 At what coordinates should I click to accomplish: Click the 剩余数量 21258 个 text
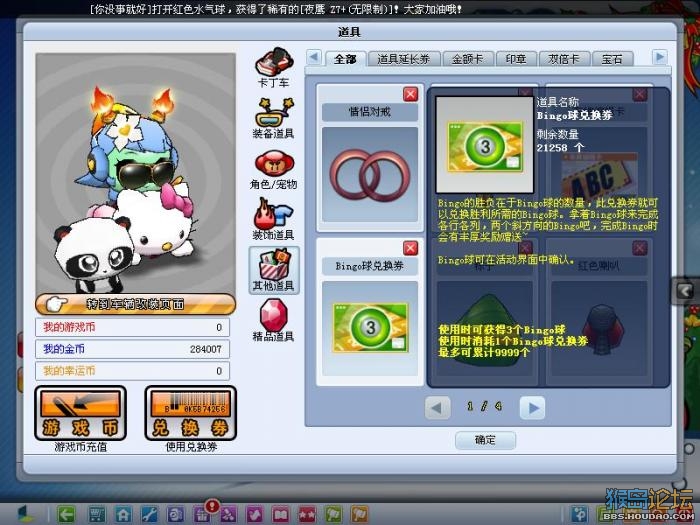[x=561, y=141]
